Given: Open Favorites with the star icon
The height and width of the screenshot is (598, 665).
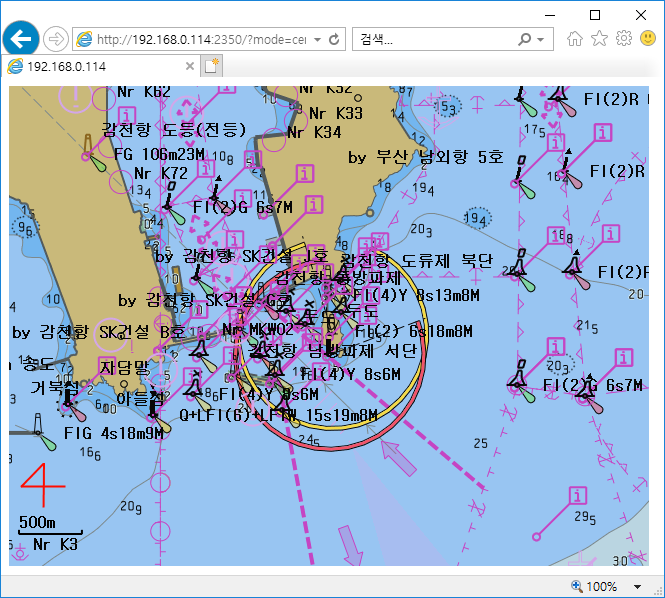Looking at the screenshot, I should pos(599,39).
